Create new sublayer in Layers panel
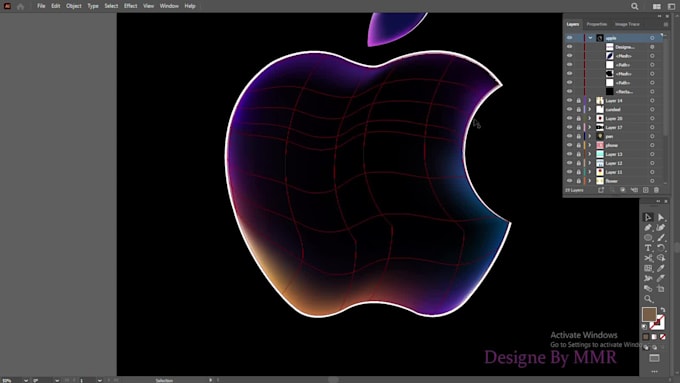The width and height of the screenshot is (680, 383). click(634, 190)
